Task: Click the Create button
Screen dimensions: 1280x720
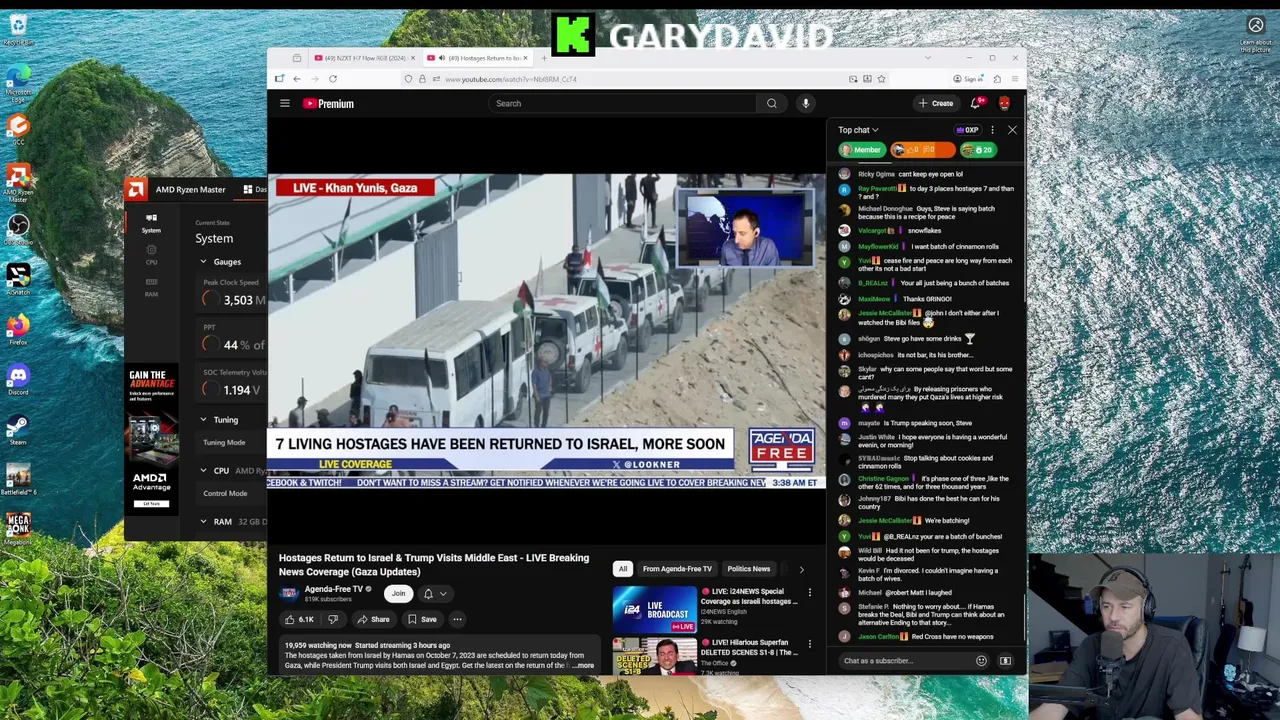Action: 936,103
